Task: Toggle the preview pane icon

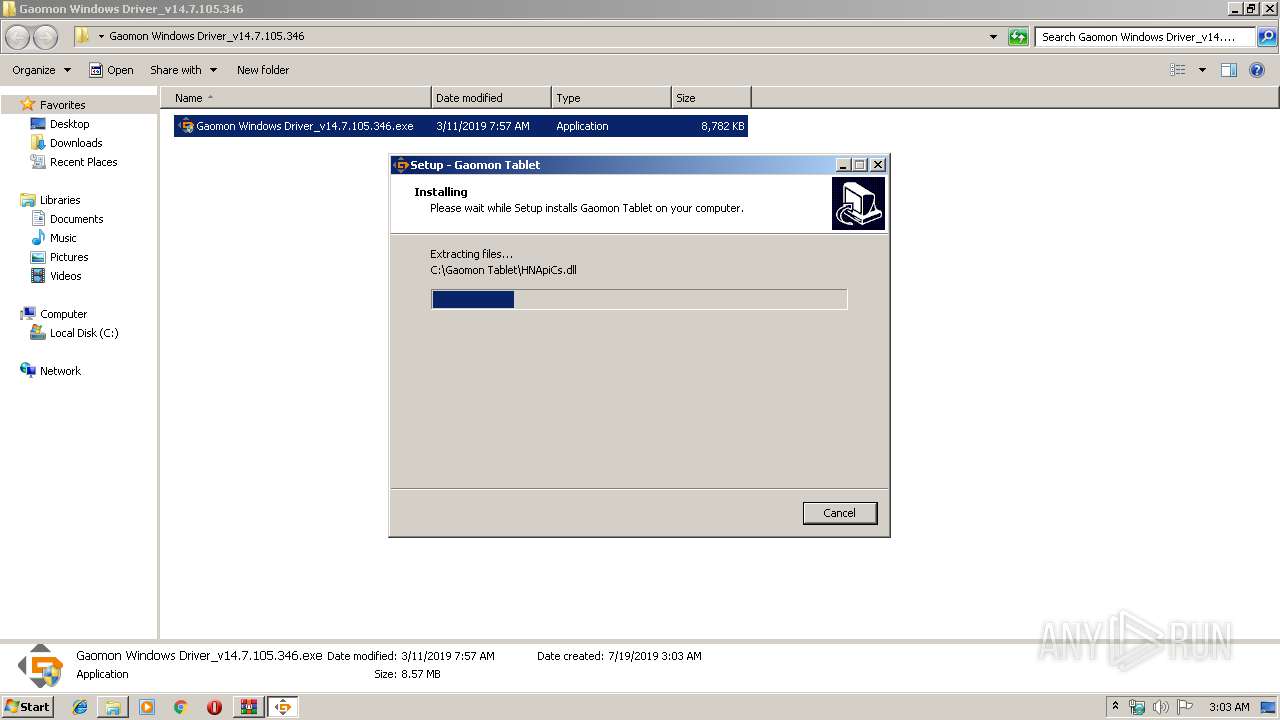Action: (1229, 70)
